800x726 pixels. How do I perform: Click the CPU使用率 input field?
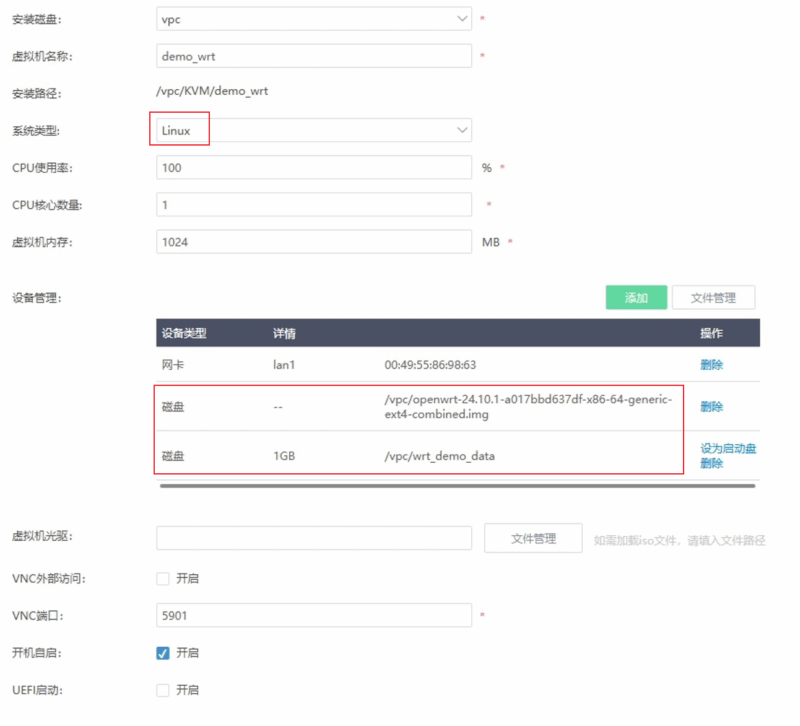[x=313, y=168]
